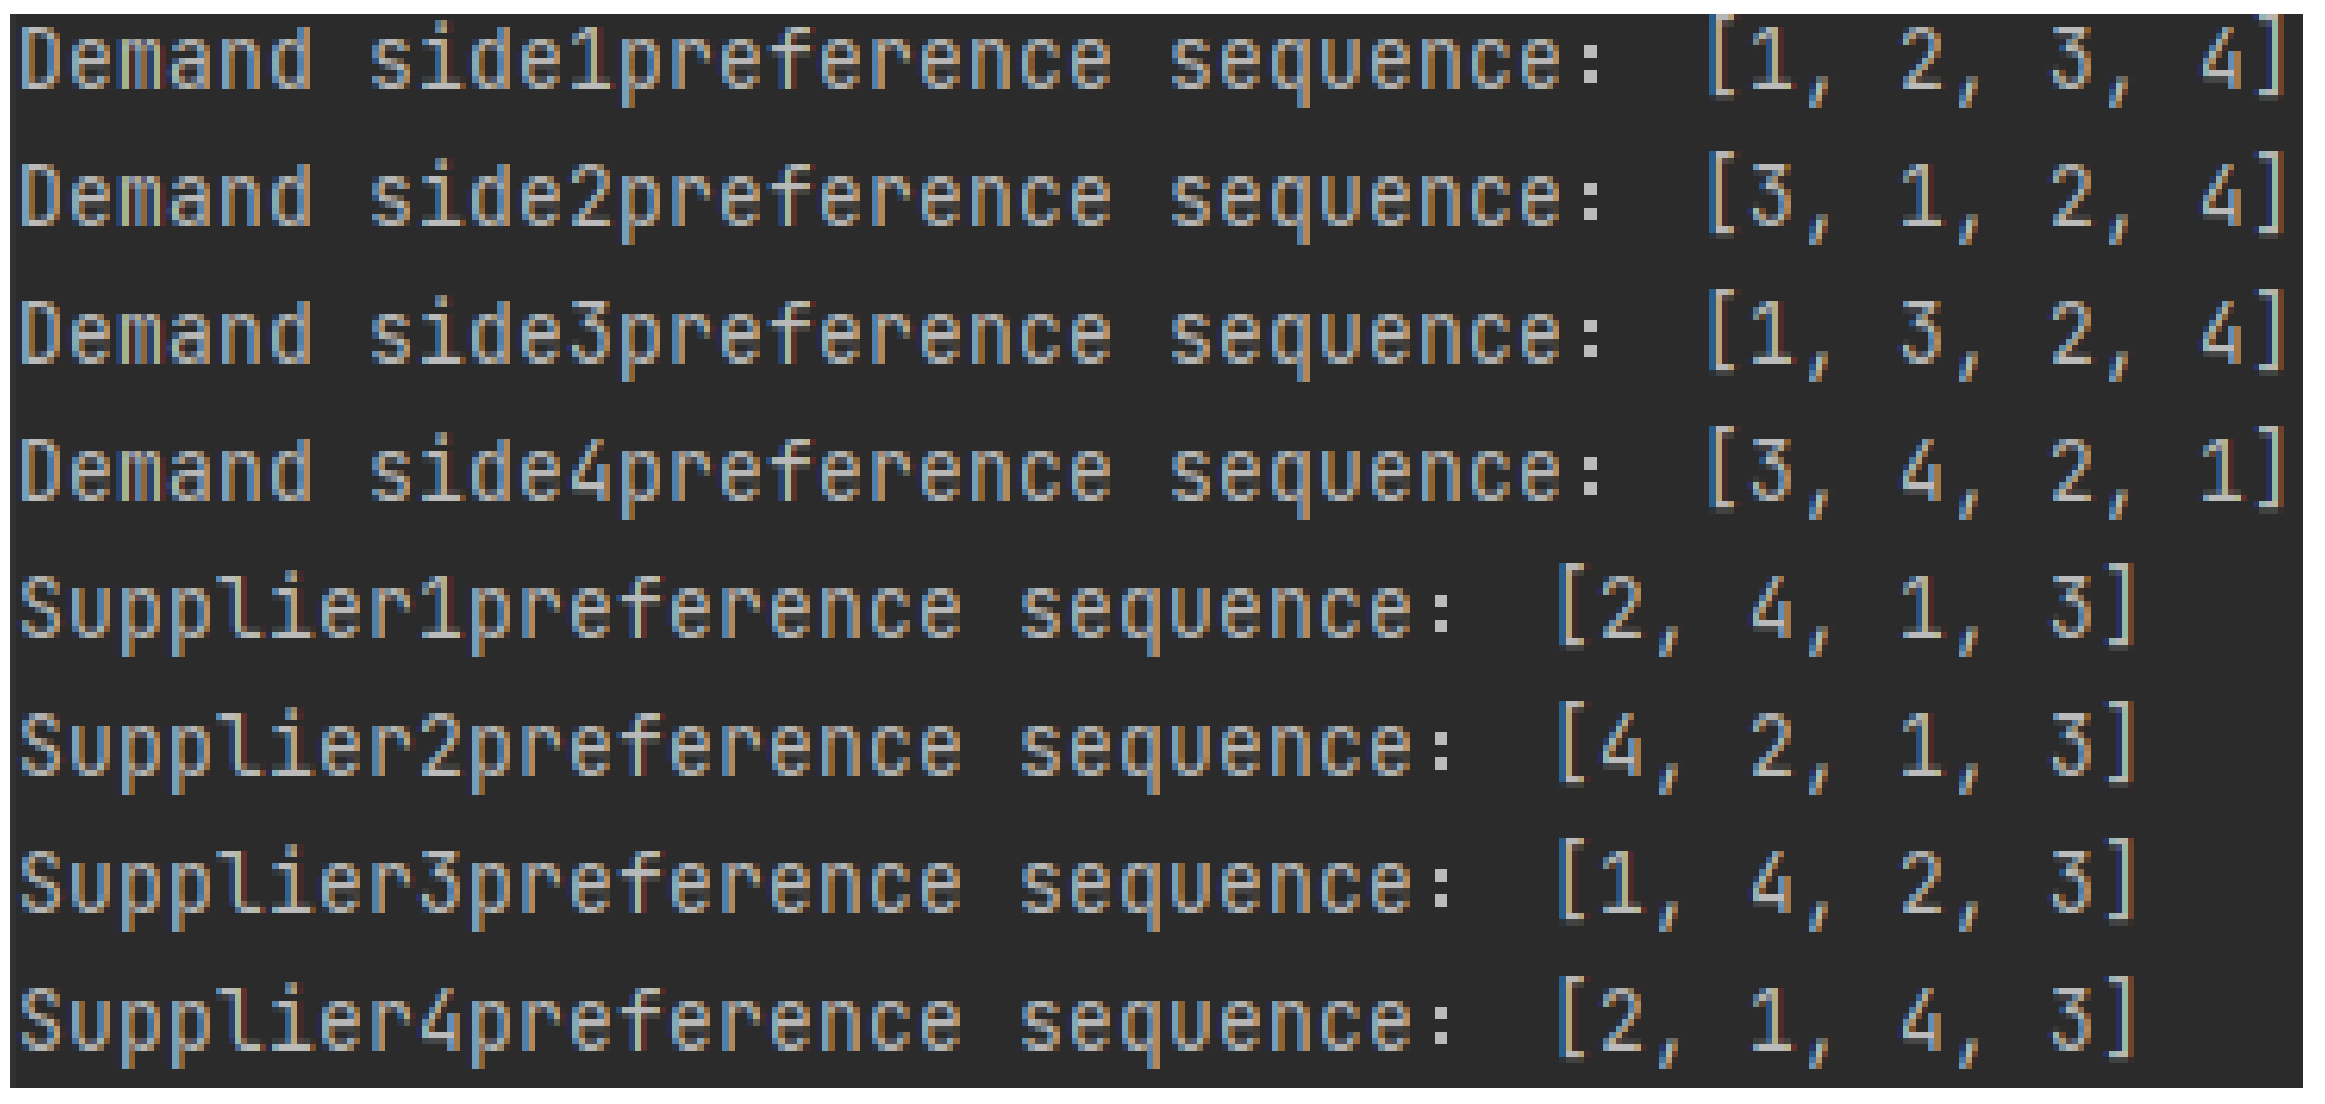The width and height of the screenshot is (2325, 1104).
Task: Click the word 'Demand' on the first line
Action: [x=166, y=62]
